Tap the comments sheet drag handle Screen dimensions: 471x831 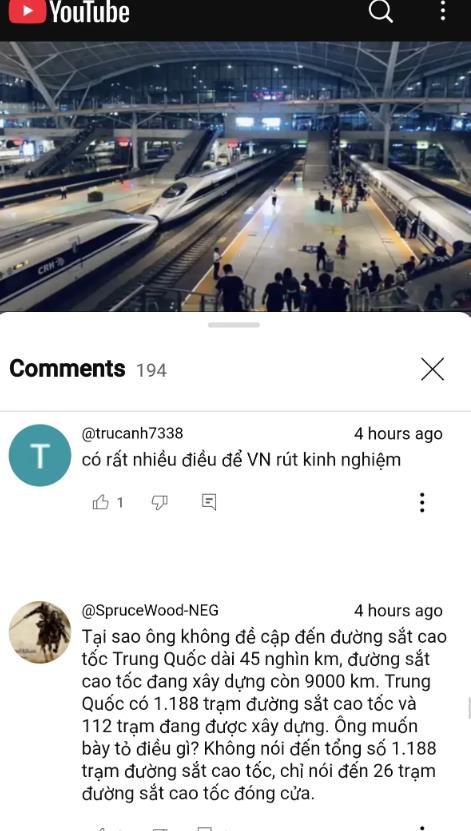(234, 325)
